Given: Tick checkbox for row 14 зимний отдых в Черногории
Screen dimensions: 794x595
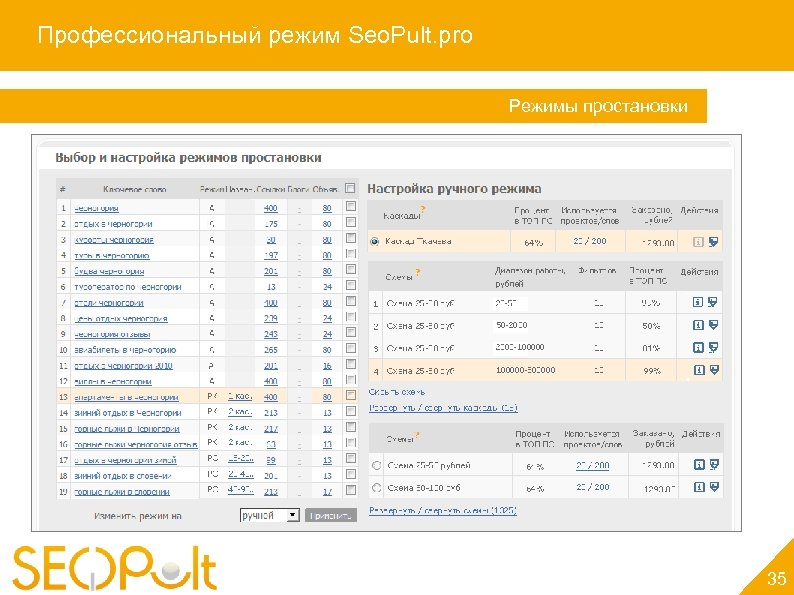Looking at the screenshot, I should point(350,411).
